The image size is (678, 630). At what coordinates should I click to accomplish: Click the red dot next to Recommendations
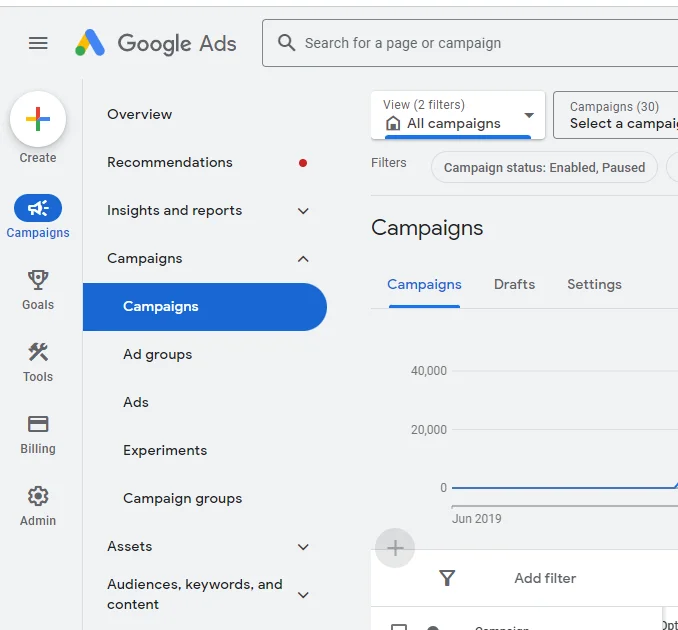tap(303, 163)
